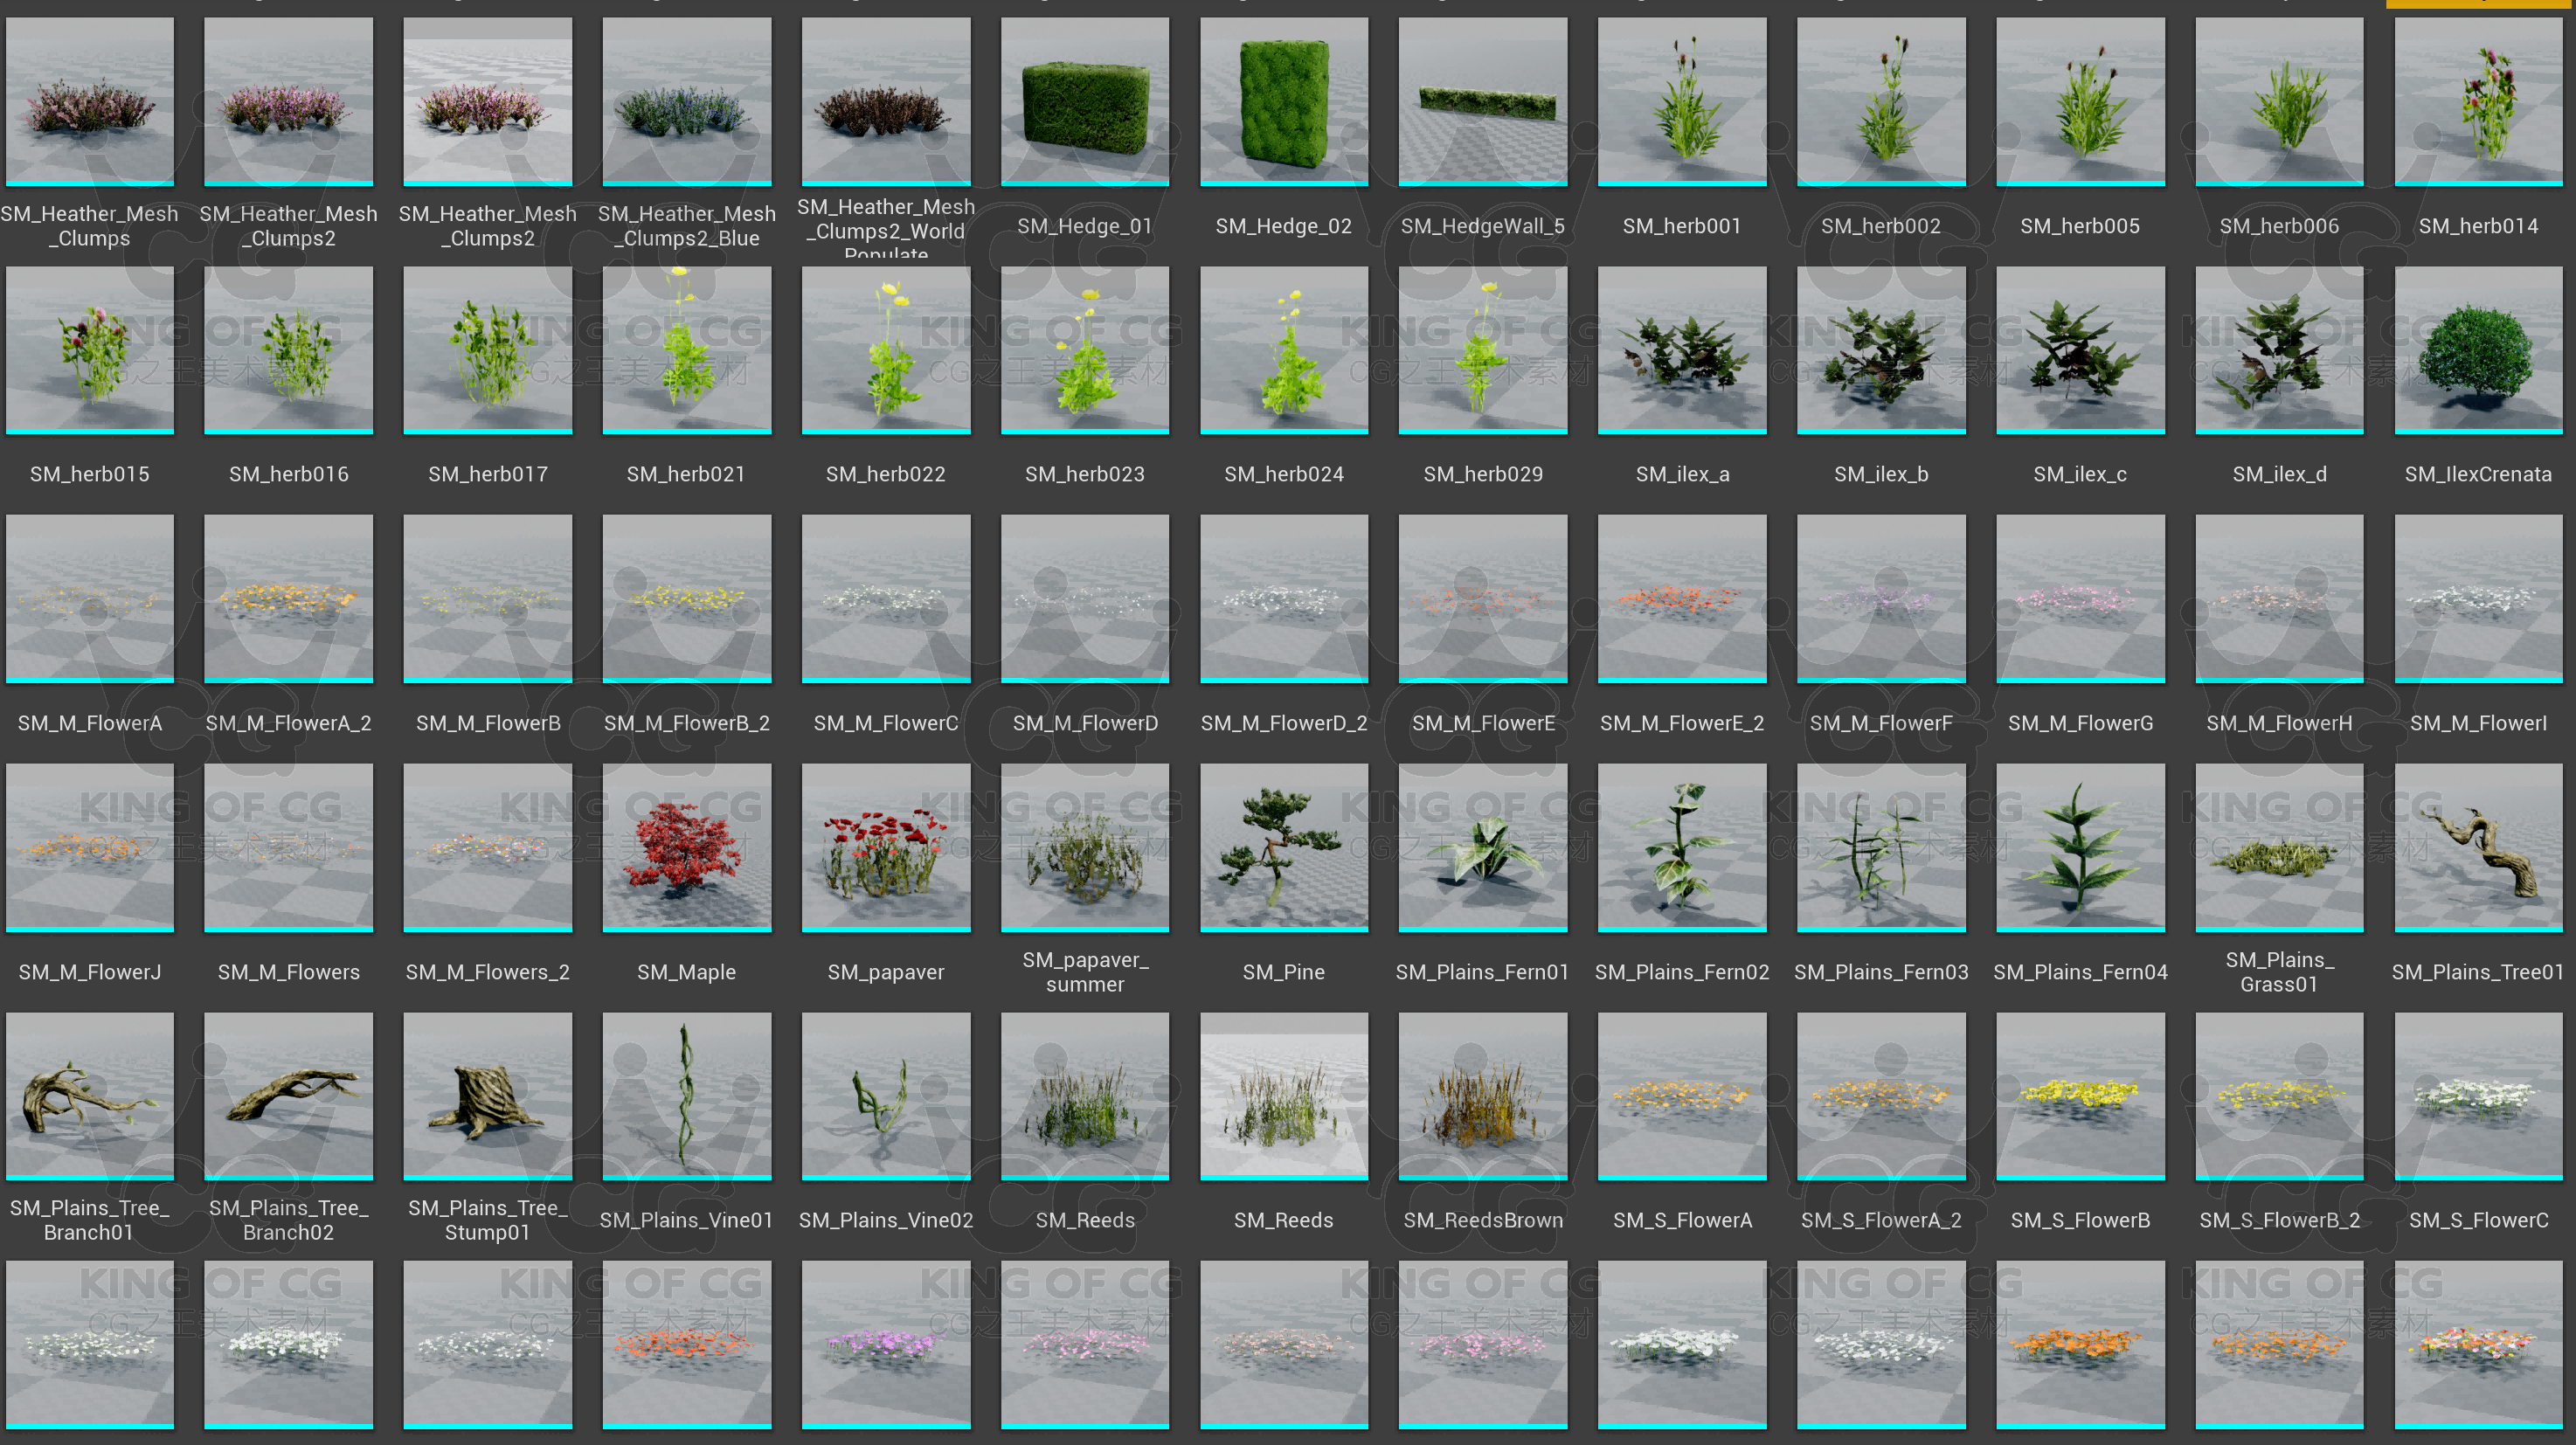Open the SM_Maple red tree thumbnail
Image resolution: width=2576 pixels, height=1445 pixels.
686,846
